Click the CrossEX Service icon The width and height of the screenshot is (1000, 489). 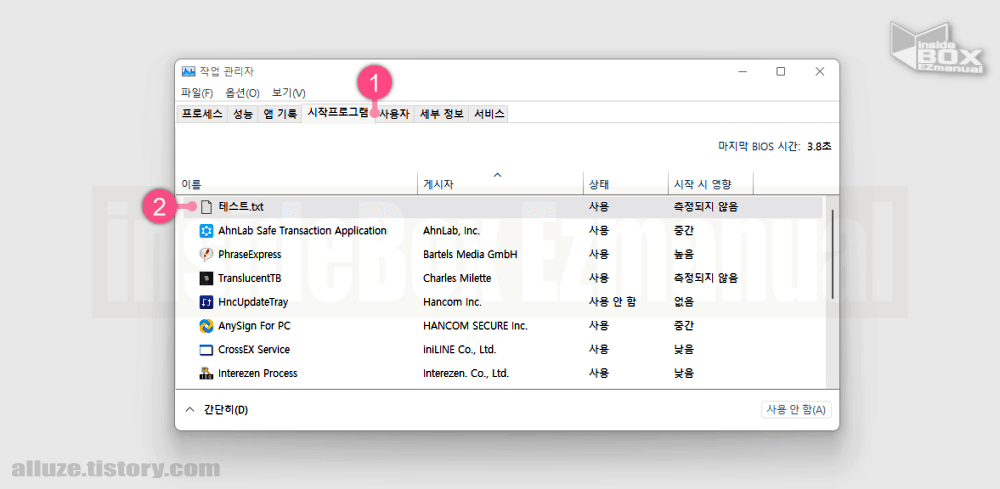(x=205, y=350)
